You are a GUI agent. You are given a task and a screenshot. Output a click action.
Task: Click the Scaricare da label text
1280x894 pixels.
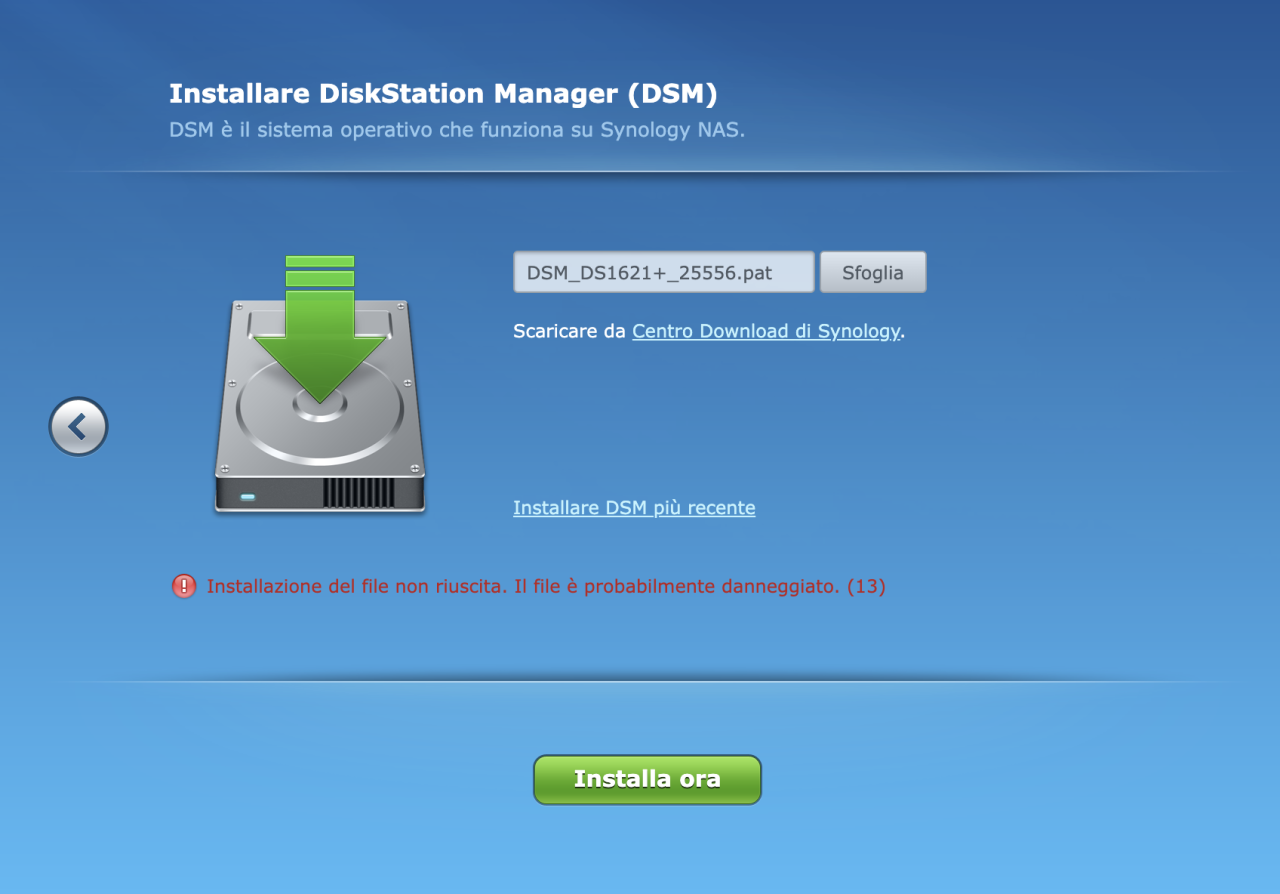point(569,331)
